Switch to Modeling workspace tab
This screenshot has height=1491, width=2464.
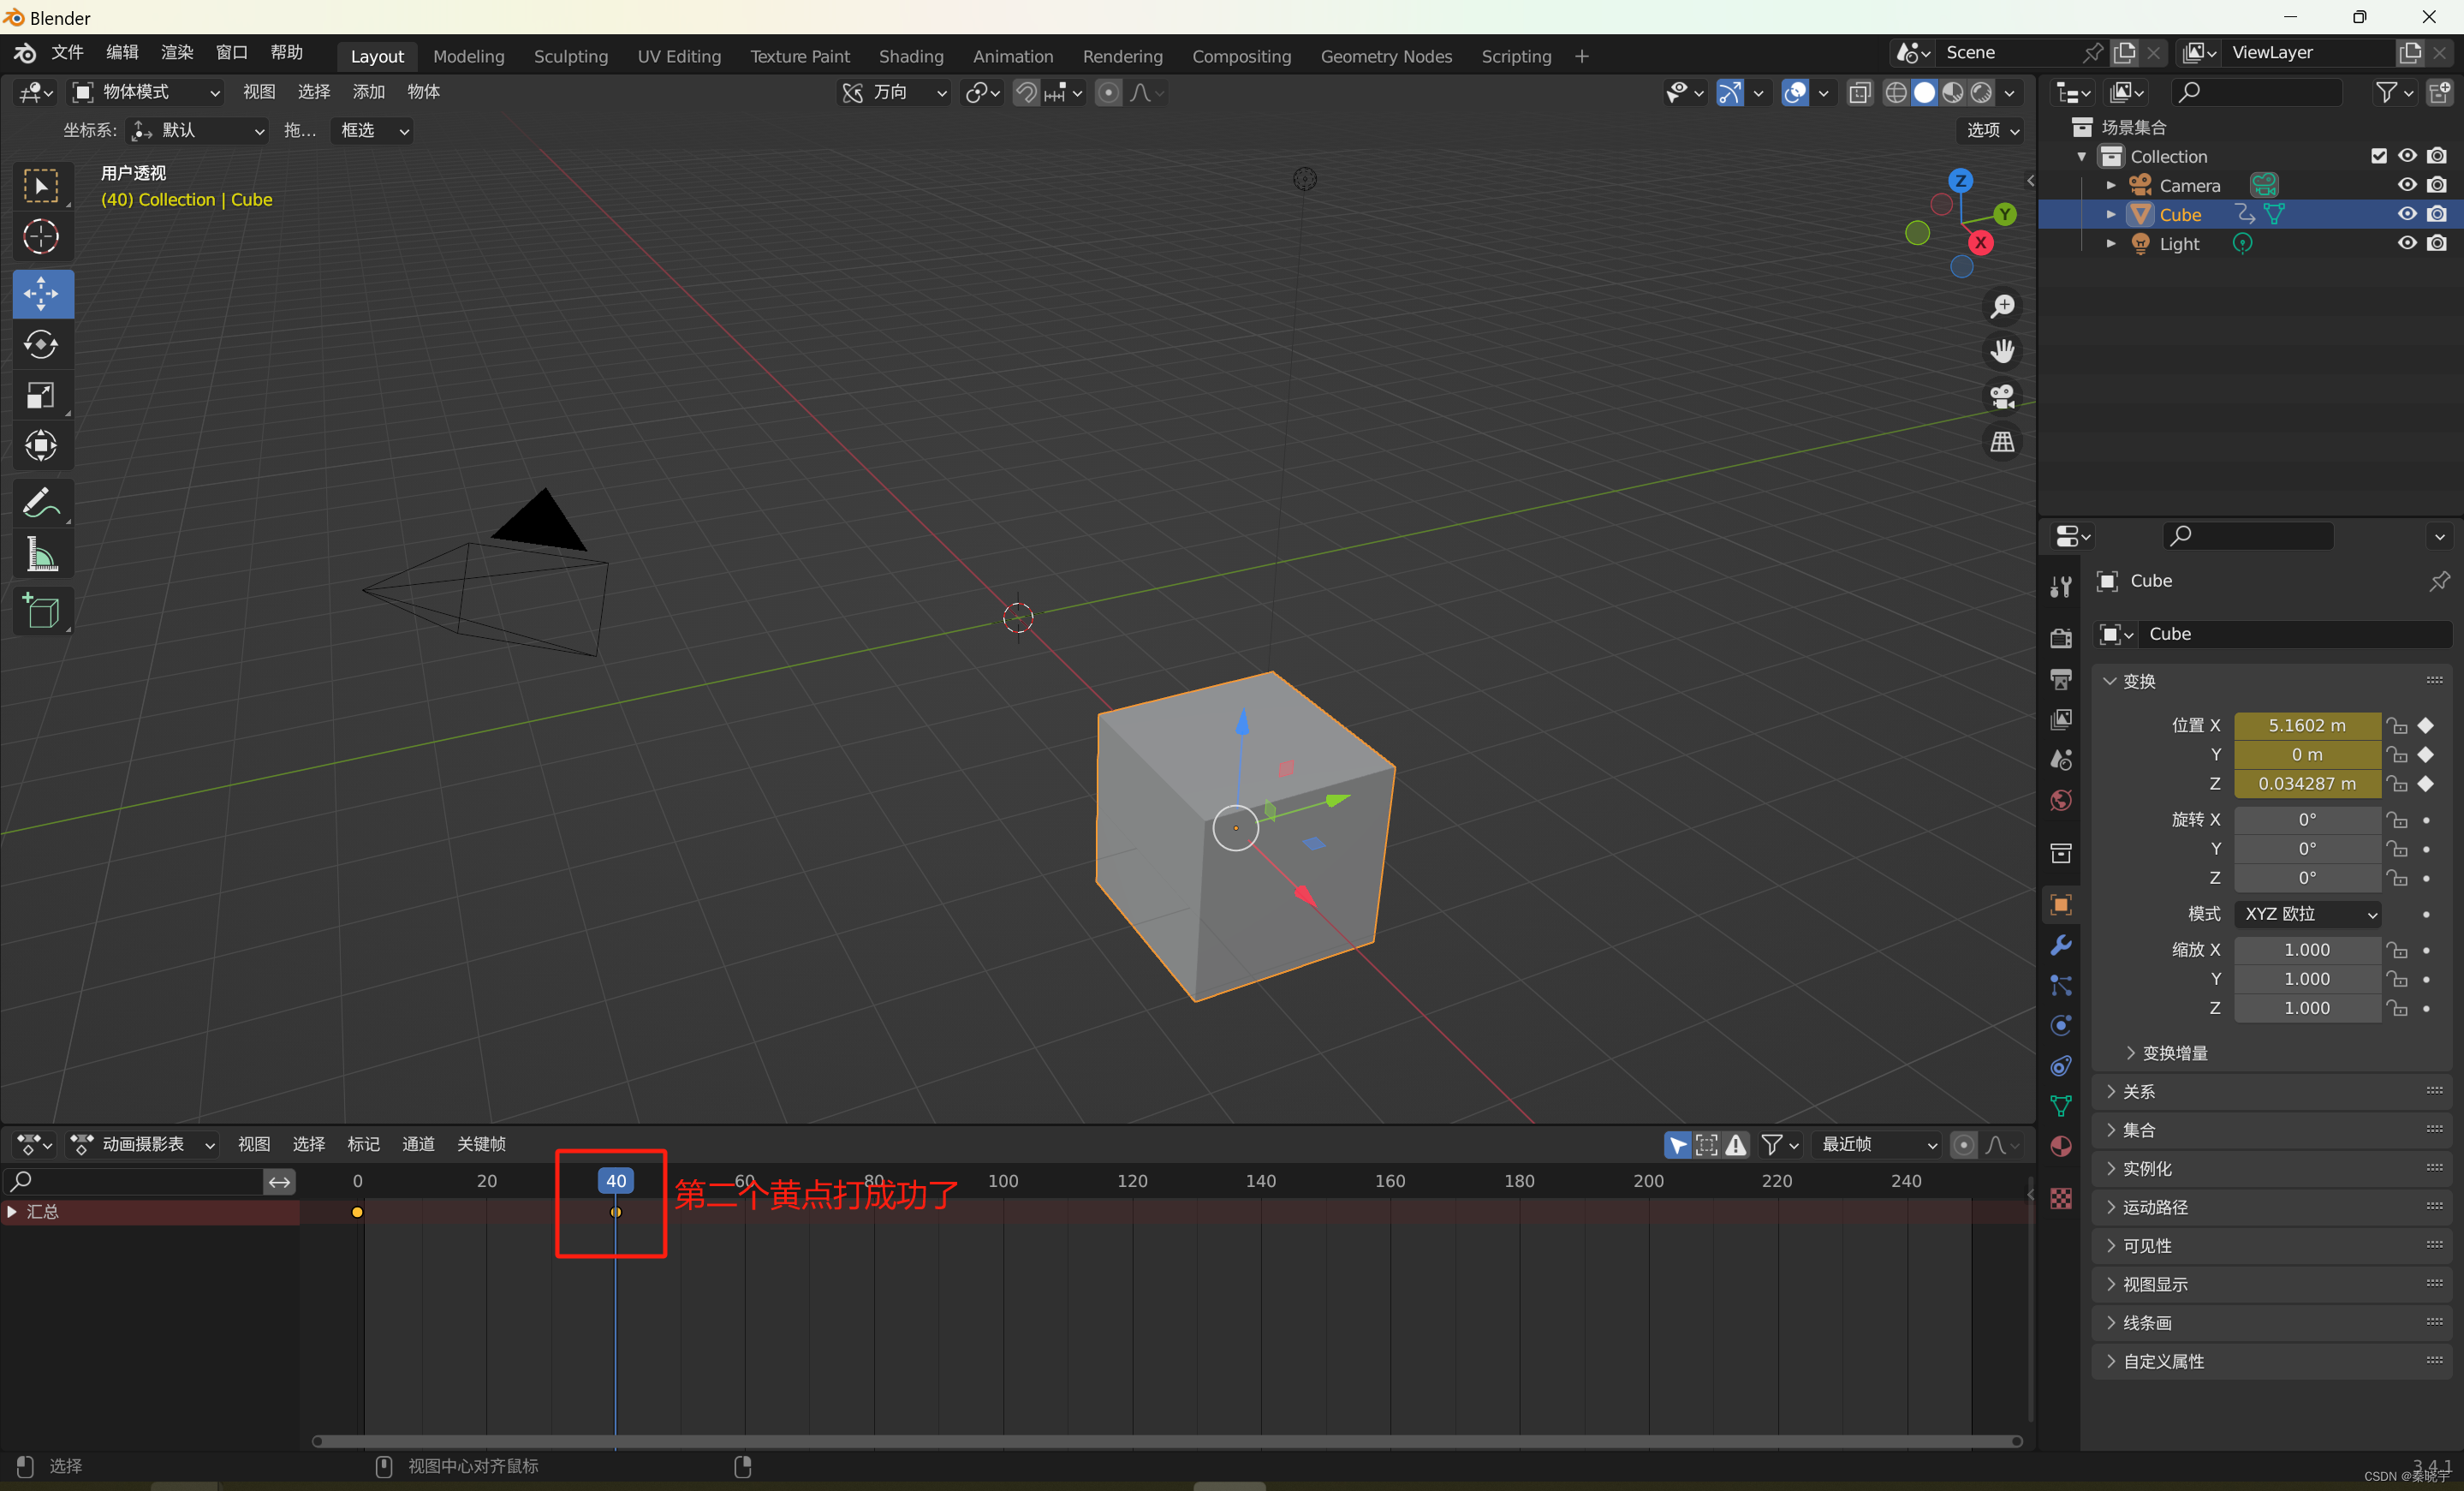[467, 53]
